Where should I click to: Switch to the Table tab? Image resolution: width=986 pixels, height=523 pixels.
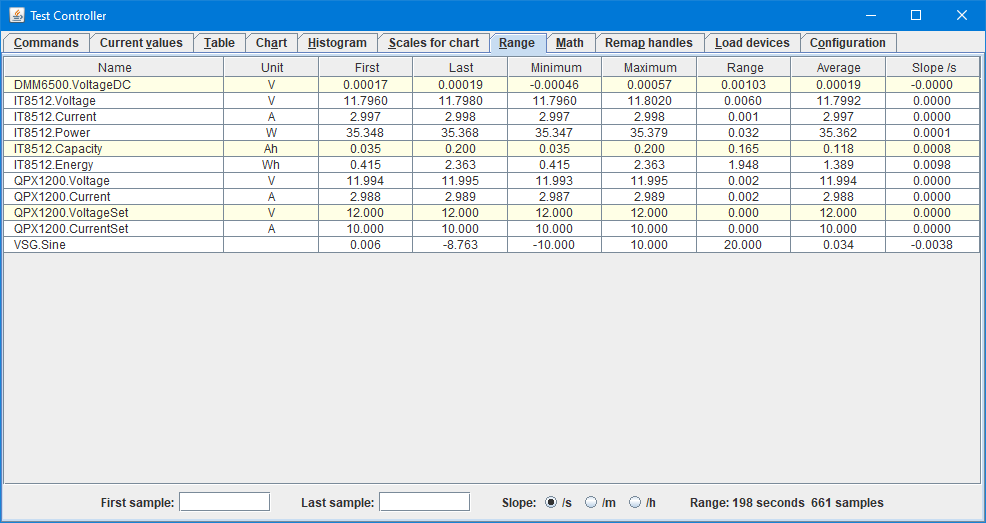pyautogui.click(x=219, y=43)
